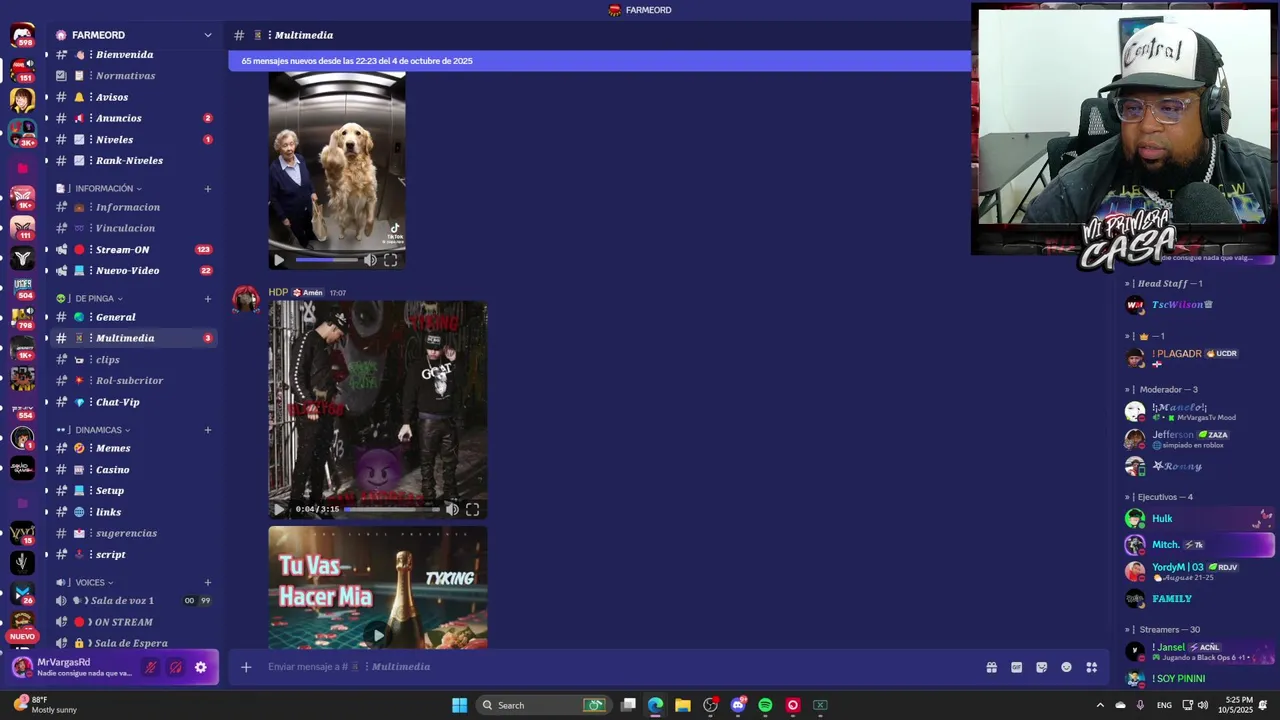Click the 65 mensajes nuevos banner
Screen dimensions: 1280x720
pos(599,61)
